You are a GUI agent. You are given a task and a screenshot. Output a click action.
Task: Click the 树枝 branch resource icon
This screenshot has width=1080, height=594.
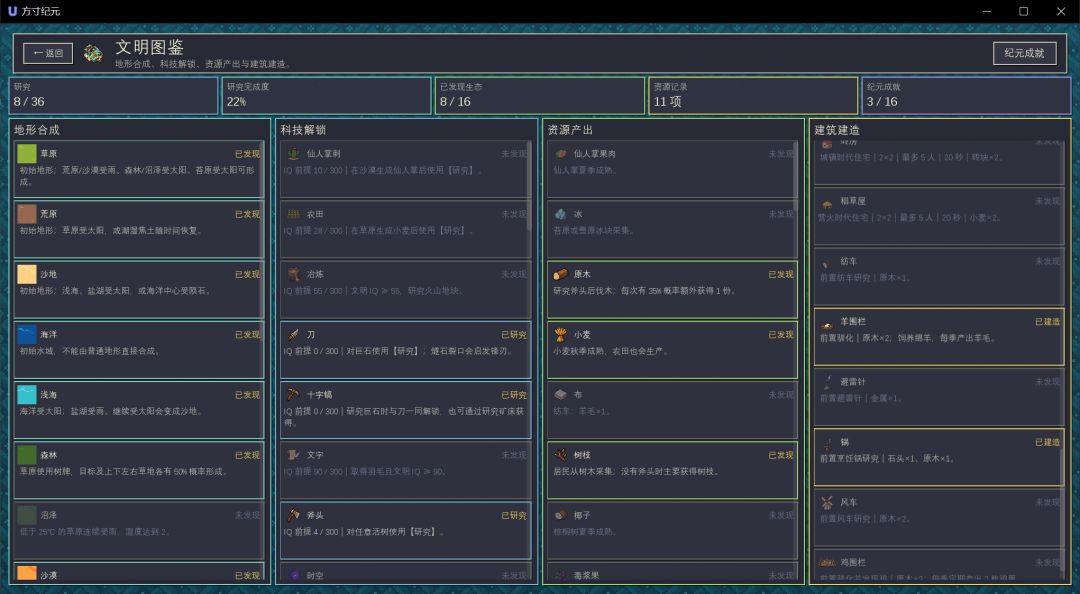tap(561, 455)
